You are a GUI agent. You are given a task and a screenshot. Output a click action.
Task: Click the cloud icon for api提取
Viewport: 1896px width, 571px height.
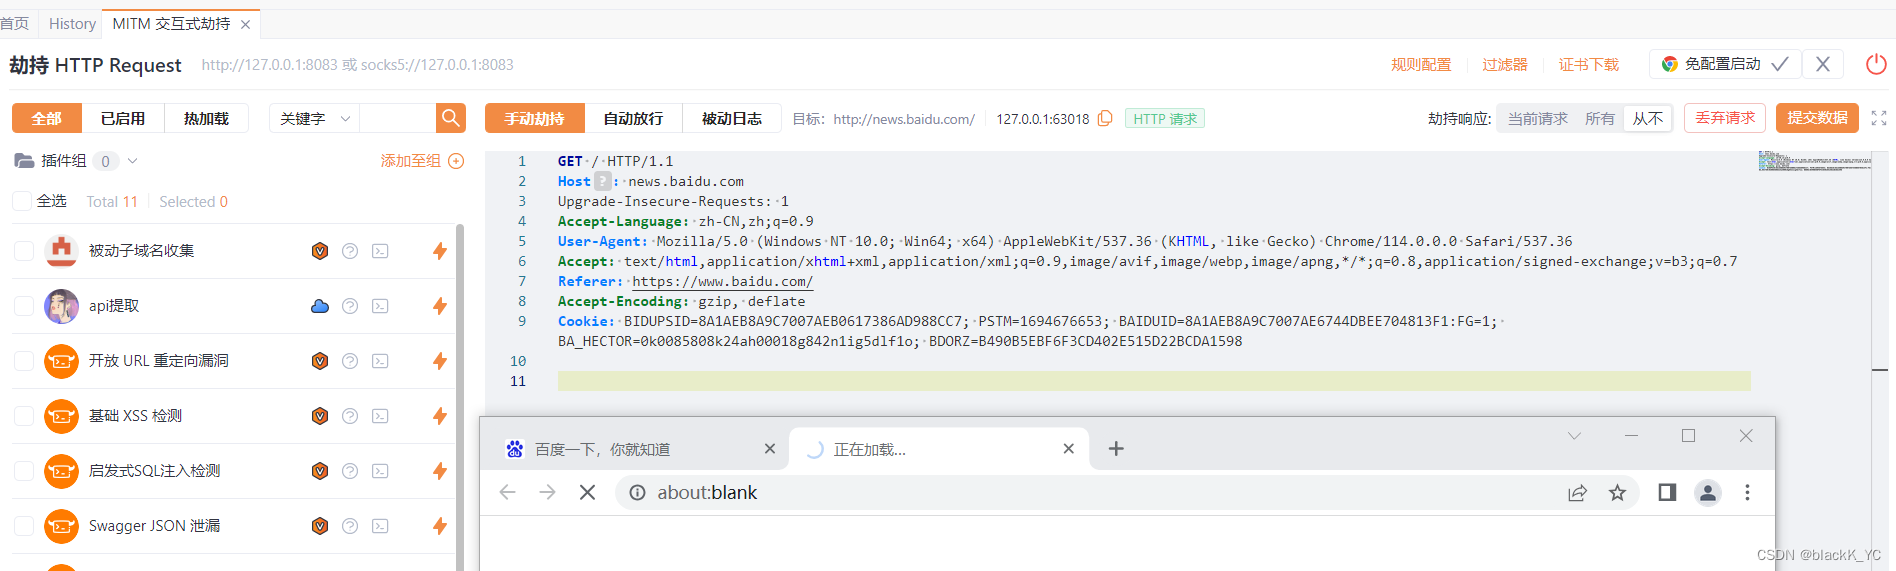pyautogui.click(x=320, y=306)
